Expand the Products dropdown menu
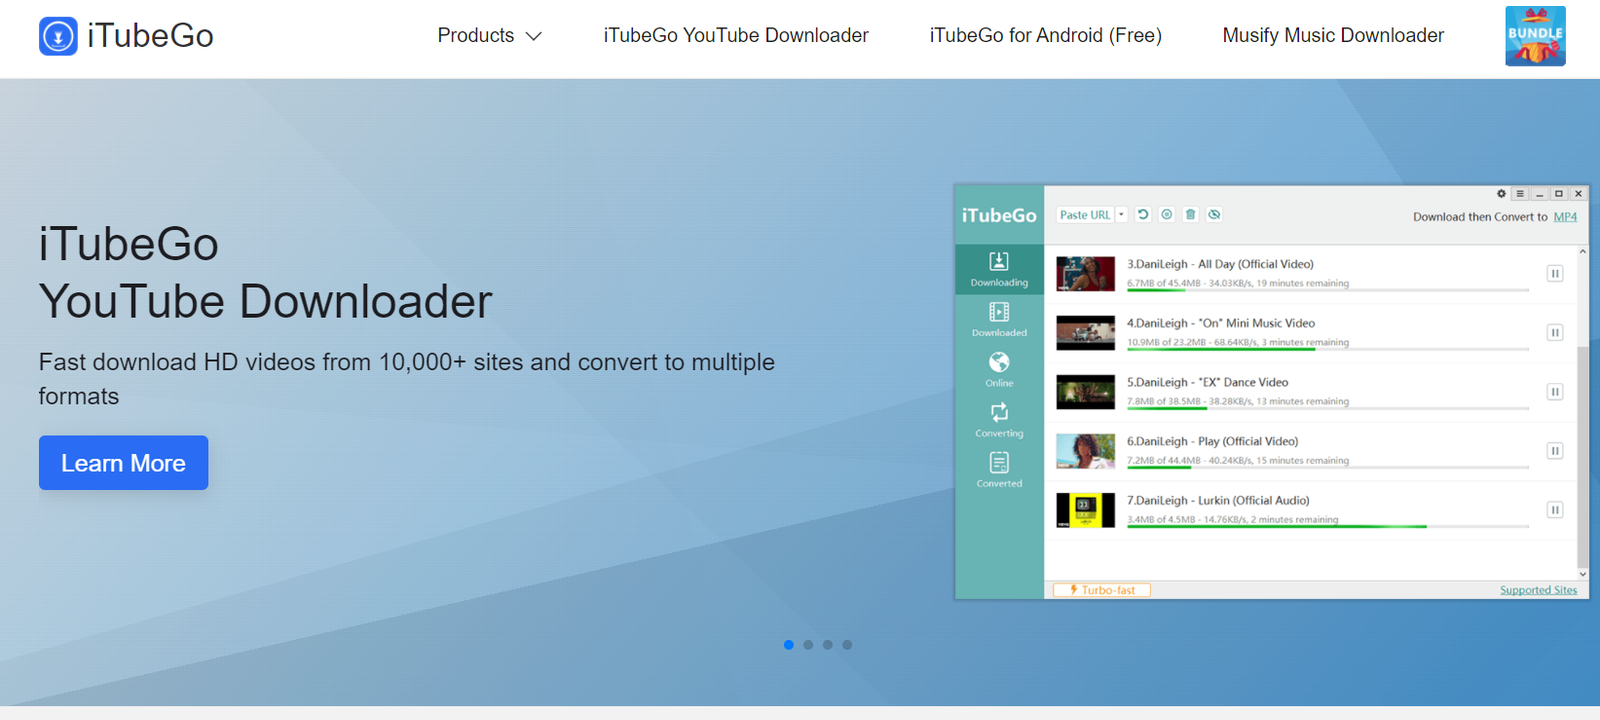Screen dimensions: 1600x720 click(489, 36)
